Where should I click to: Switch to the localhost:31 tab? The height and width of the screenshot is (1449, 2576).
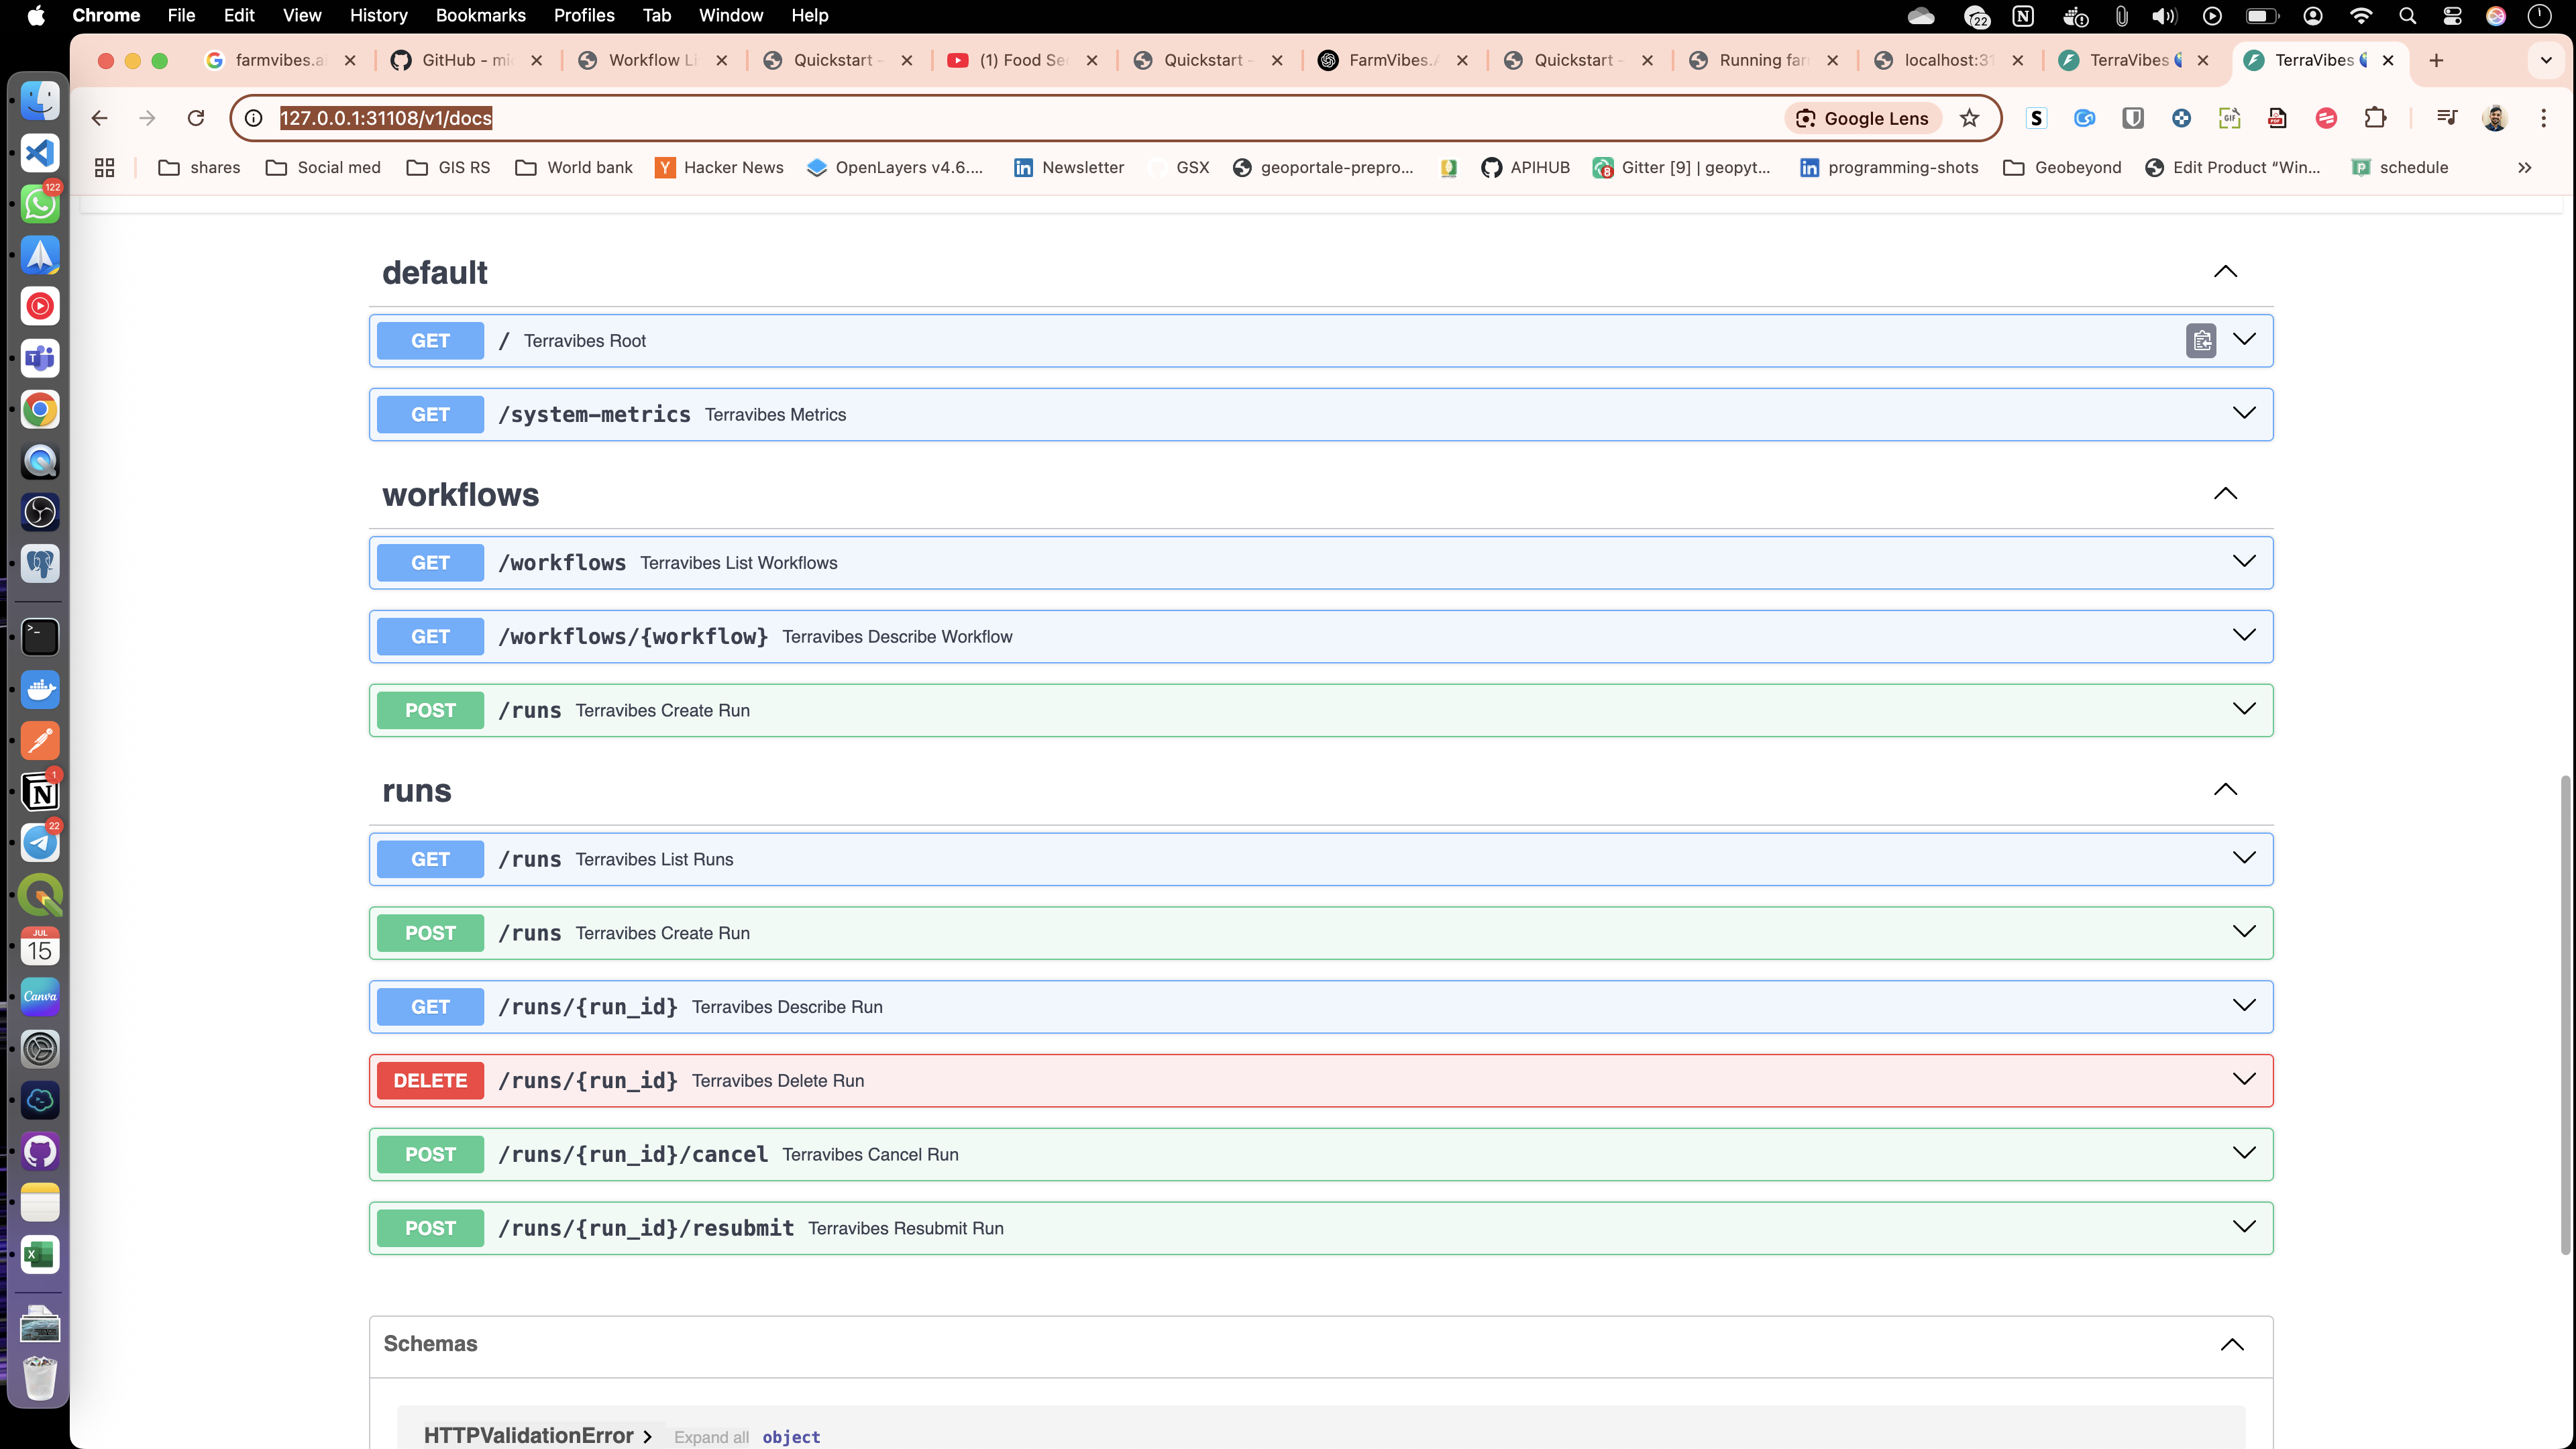click(1948, 60)
